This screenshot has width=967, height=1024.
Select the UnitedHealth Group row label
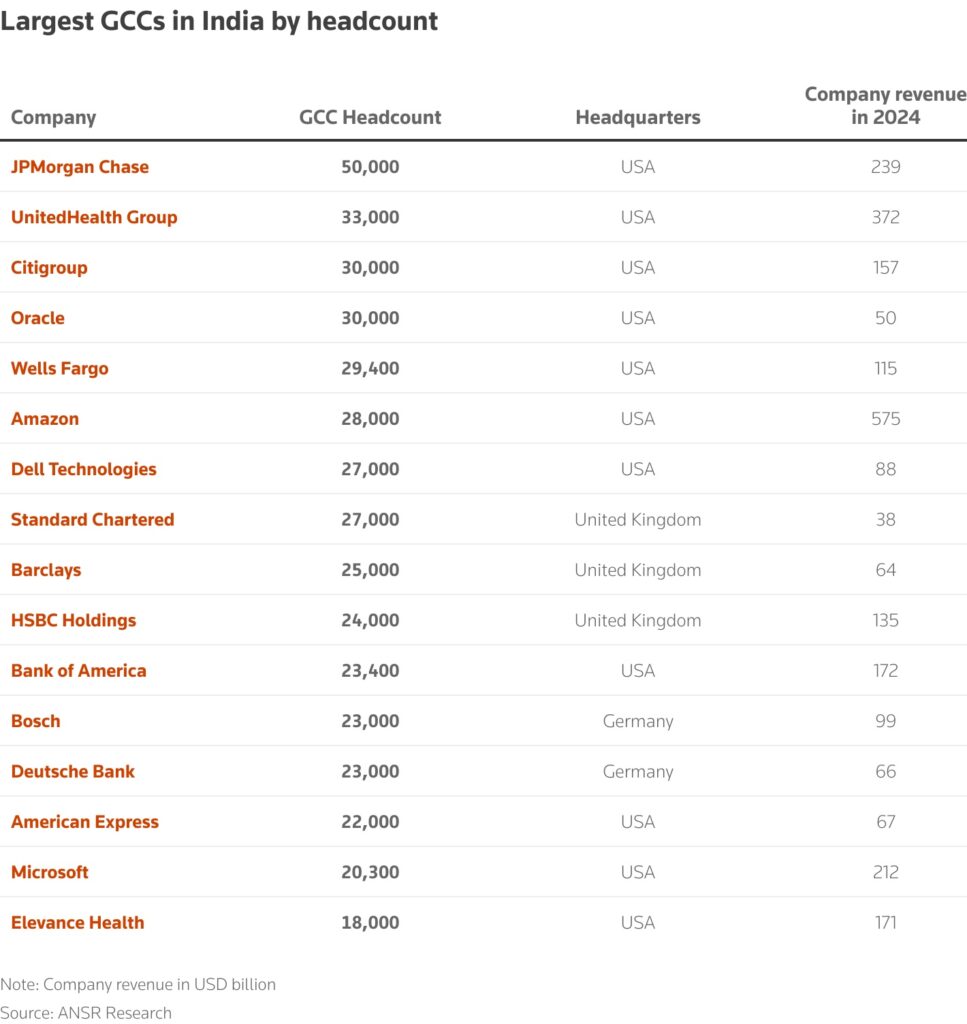(x=94, y=217)
